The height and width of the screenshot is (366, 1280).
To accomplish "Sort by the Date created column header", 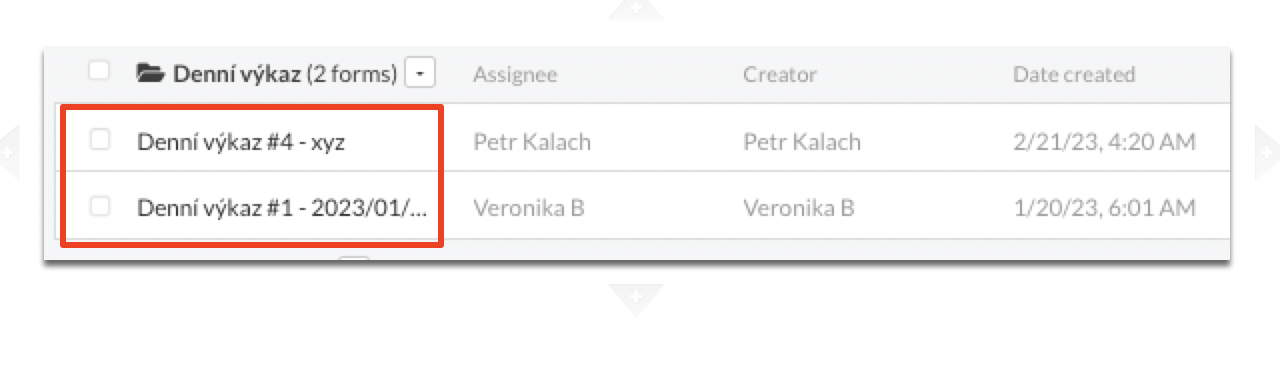I will point(1074,74).
